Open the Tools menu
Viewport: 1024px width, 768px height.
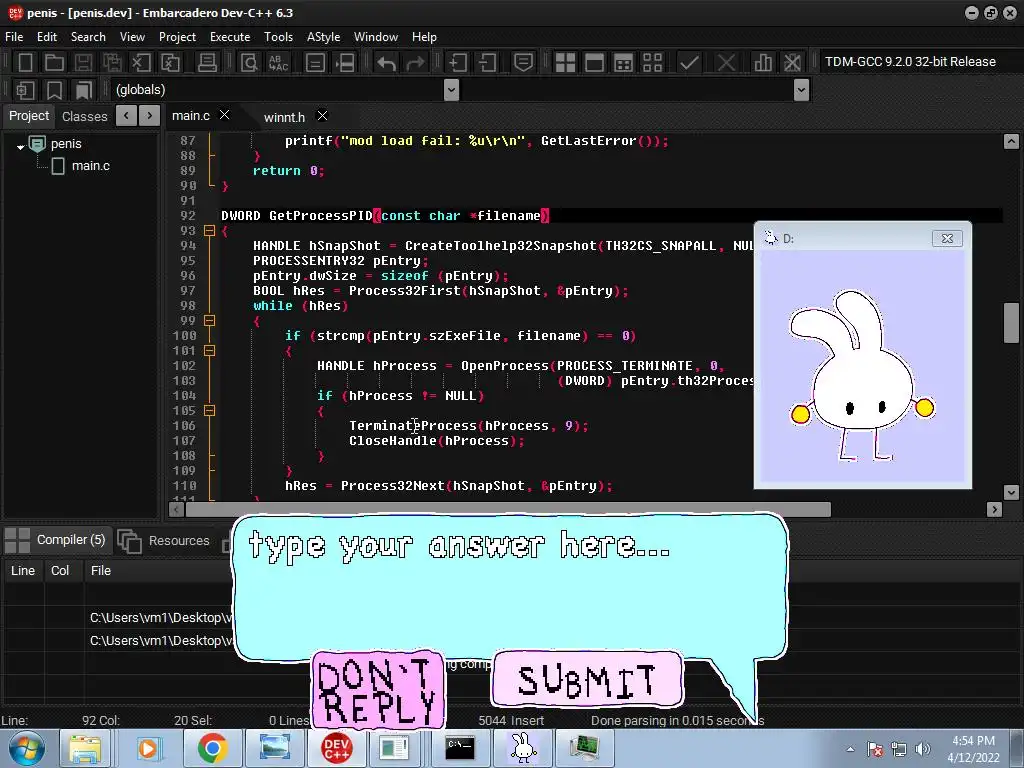tap(278, 37)
